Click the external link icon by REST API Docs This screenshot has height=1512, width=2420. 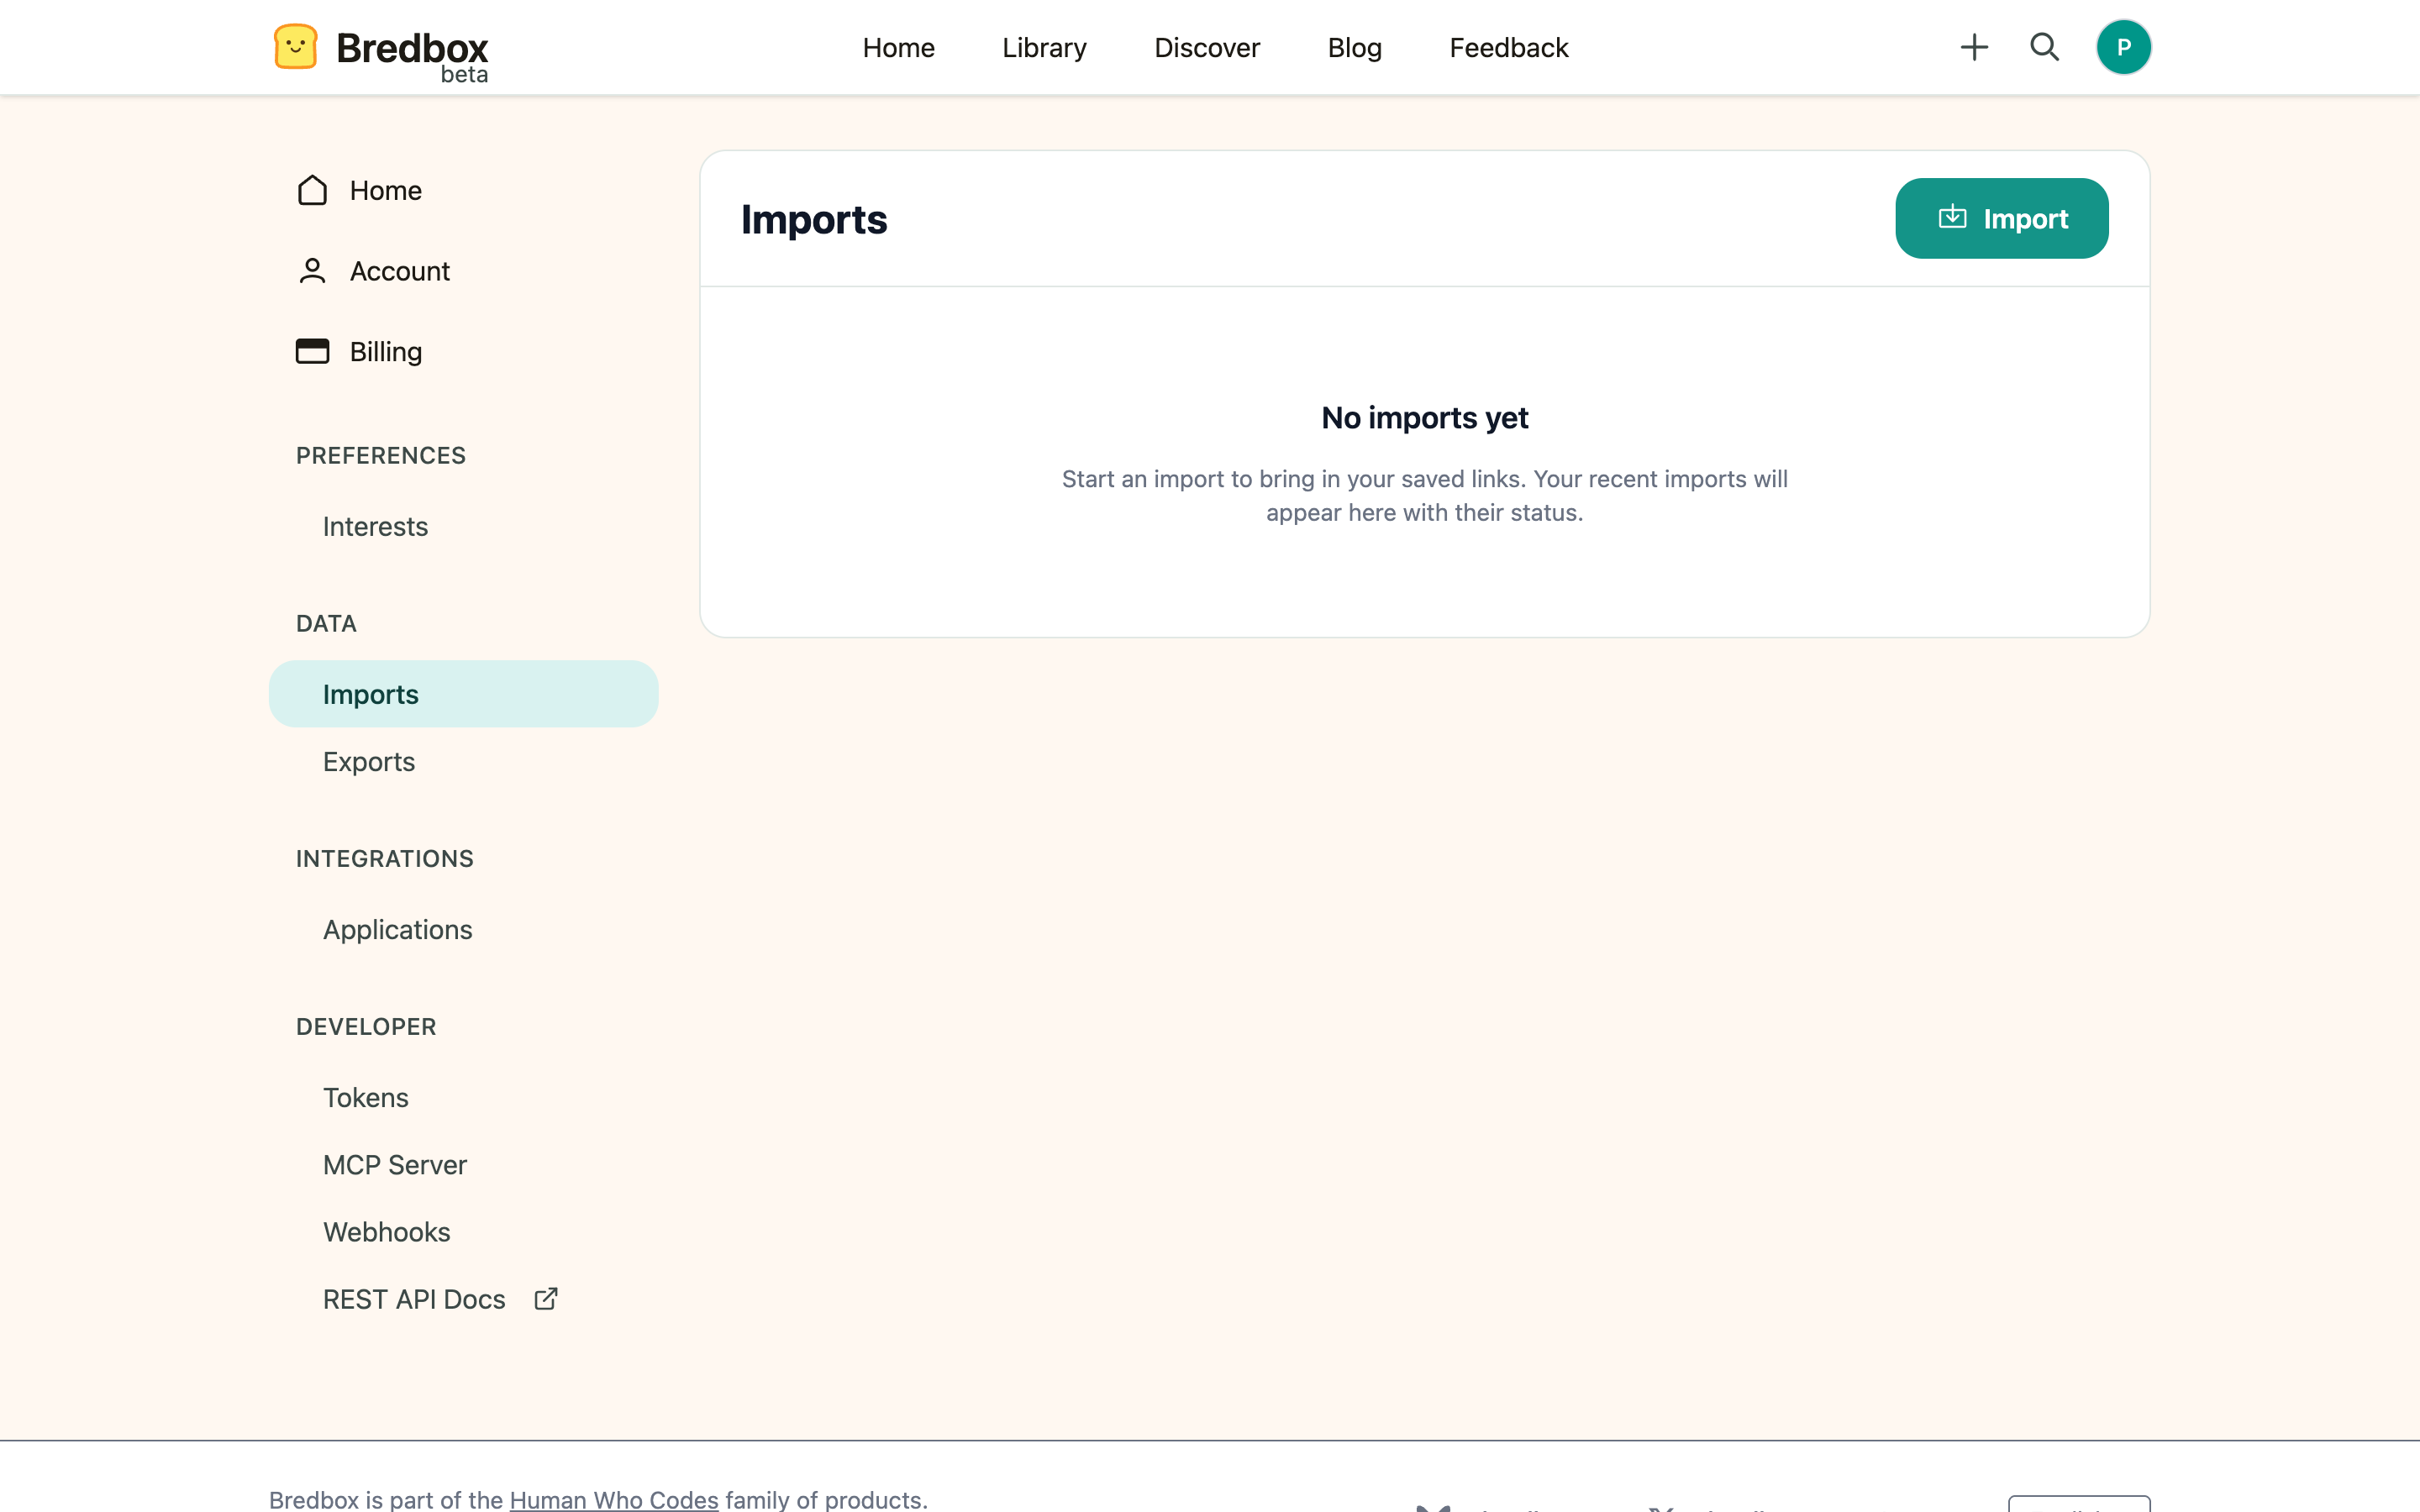tap(546, 1299)
